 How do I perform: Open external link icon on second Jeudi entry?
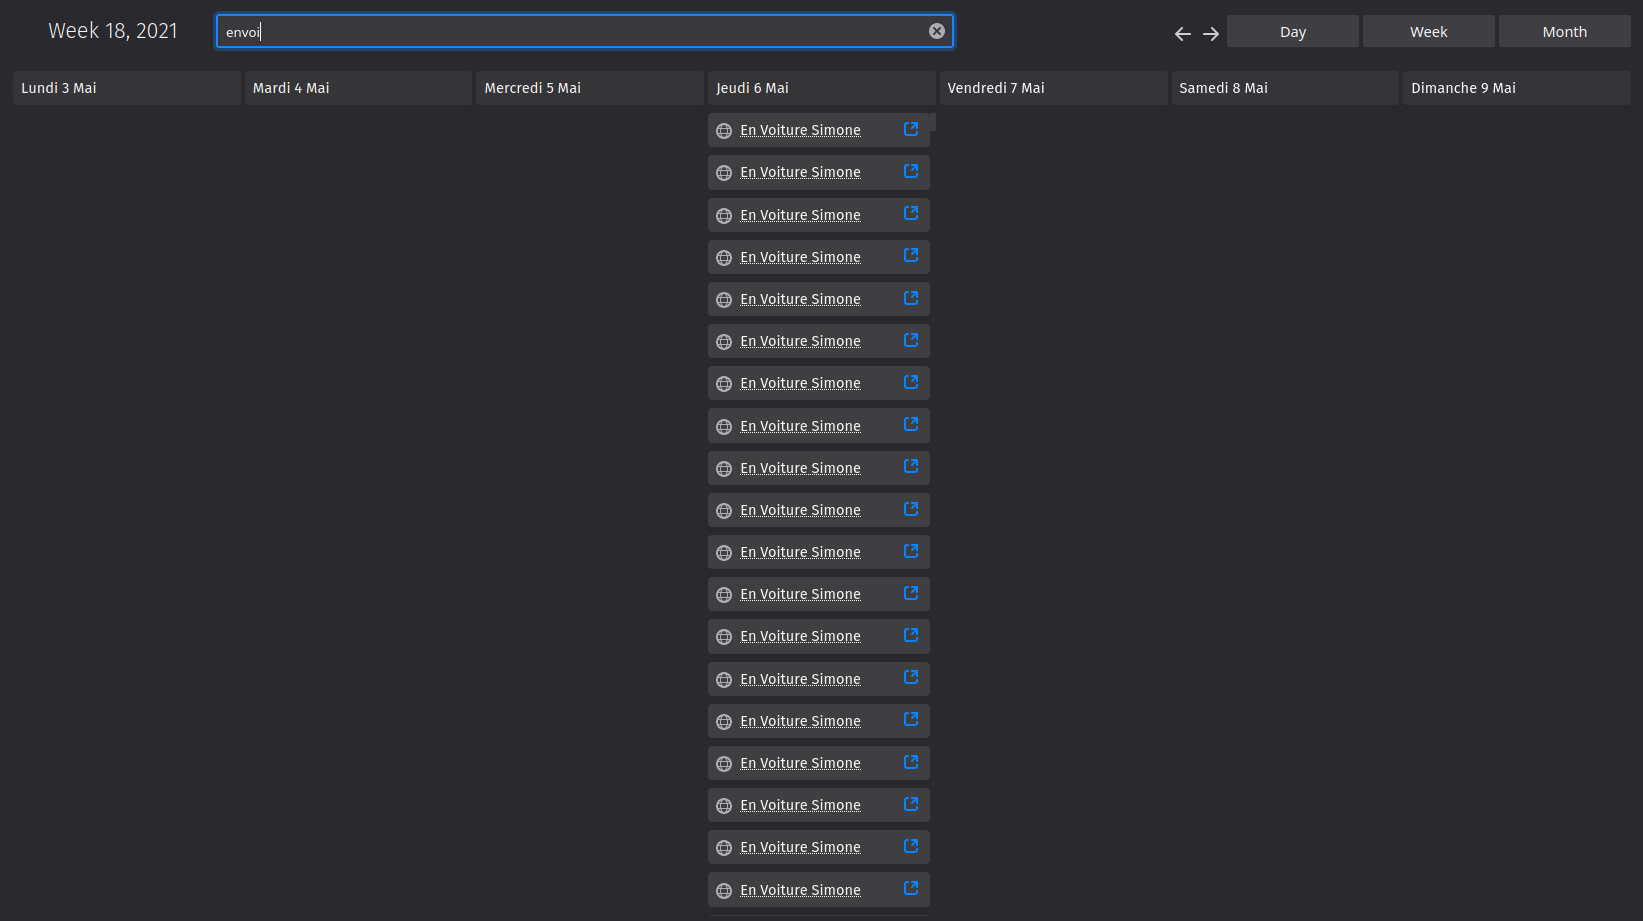pos(911,171)
